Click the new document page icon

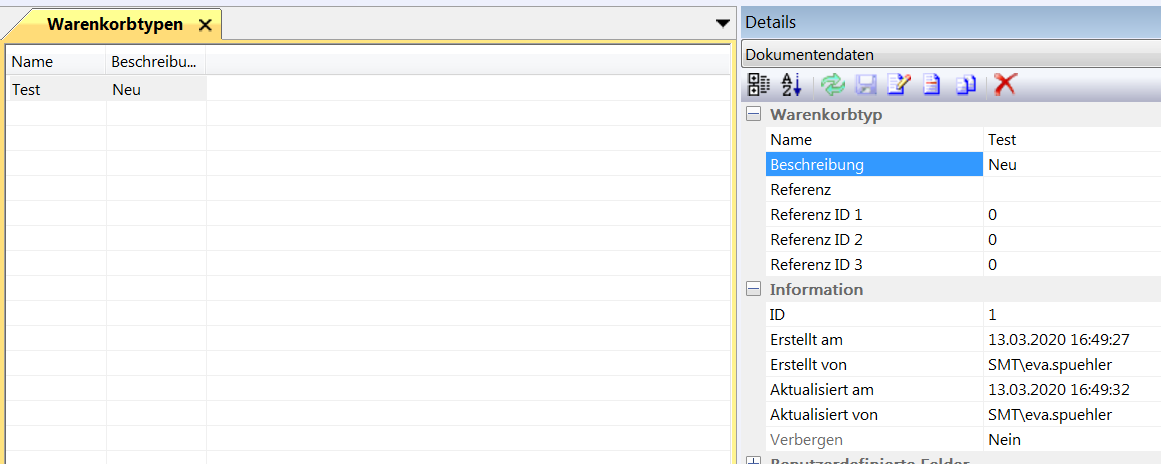931,85
